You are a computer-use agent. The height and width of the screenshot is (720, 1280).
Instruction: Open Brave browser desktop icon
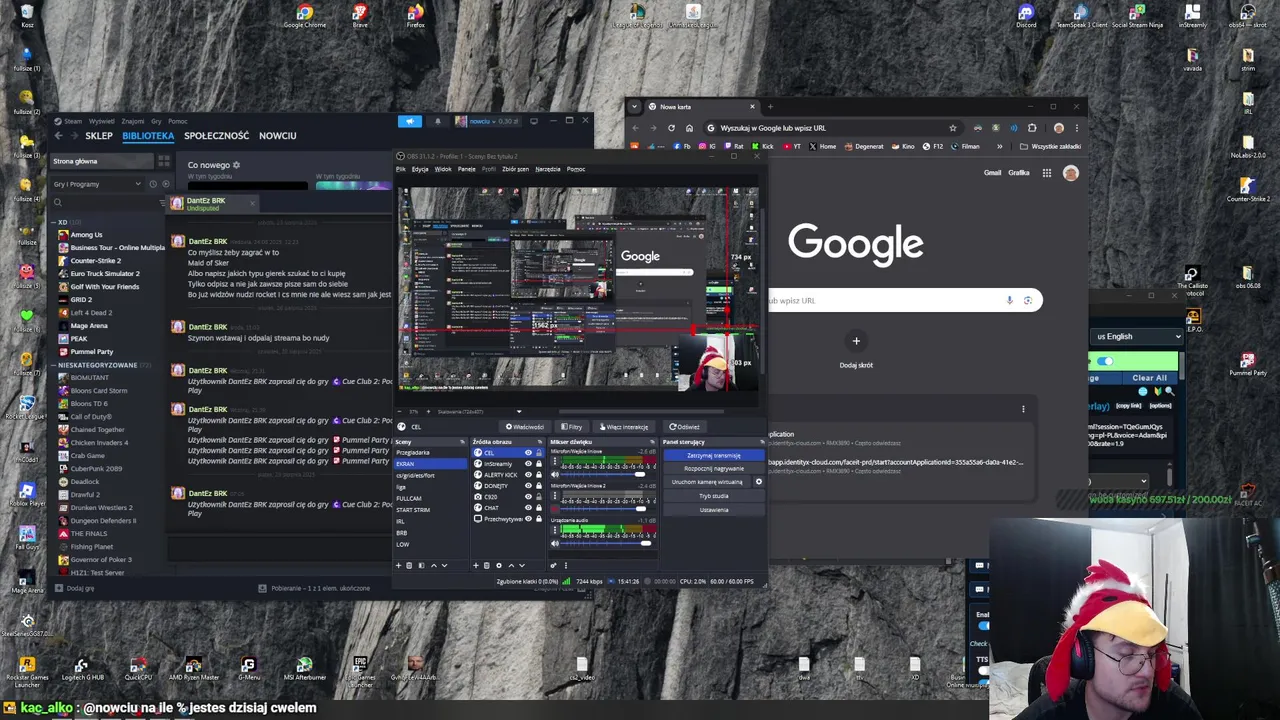pyautogui.click(x=360, y=16)
